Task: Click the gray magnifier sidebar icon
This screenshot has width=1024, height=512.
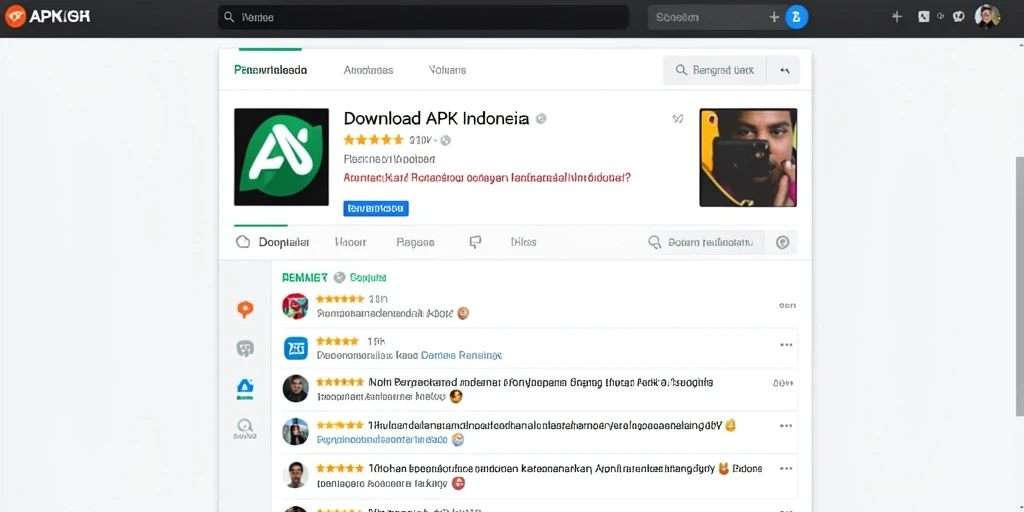Action: click(x=245, y=428)
